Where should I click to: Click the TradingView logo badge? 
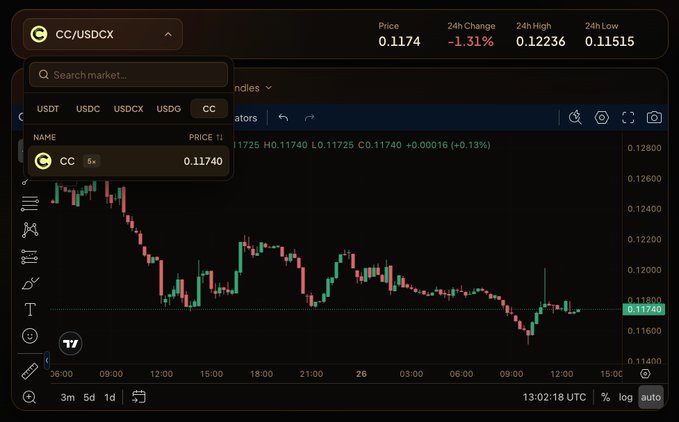tap(70, 344)
